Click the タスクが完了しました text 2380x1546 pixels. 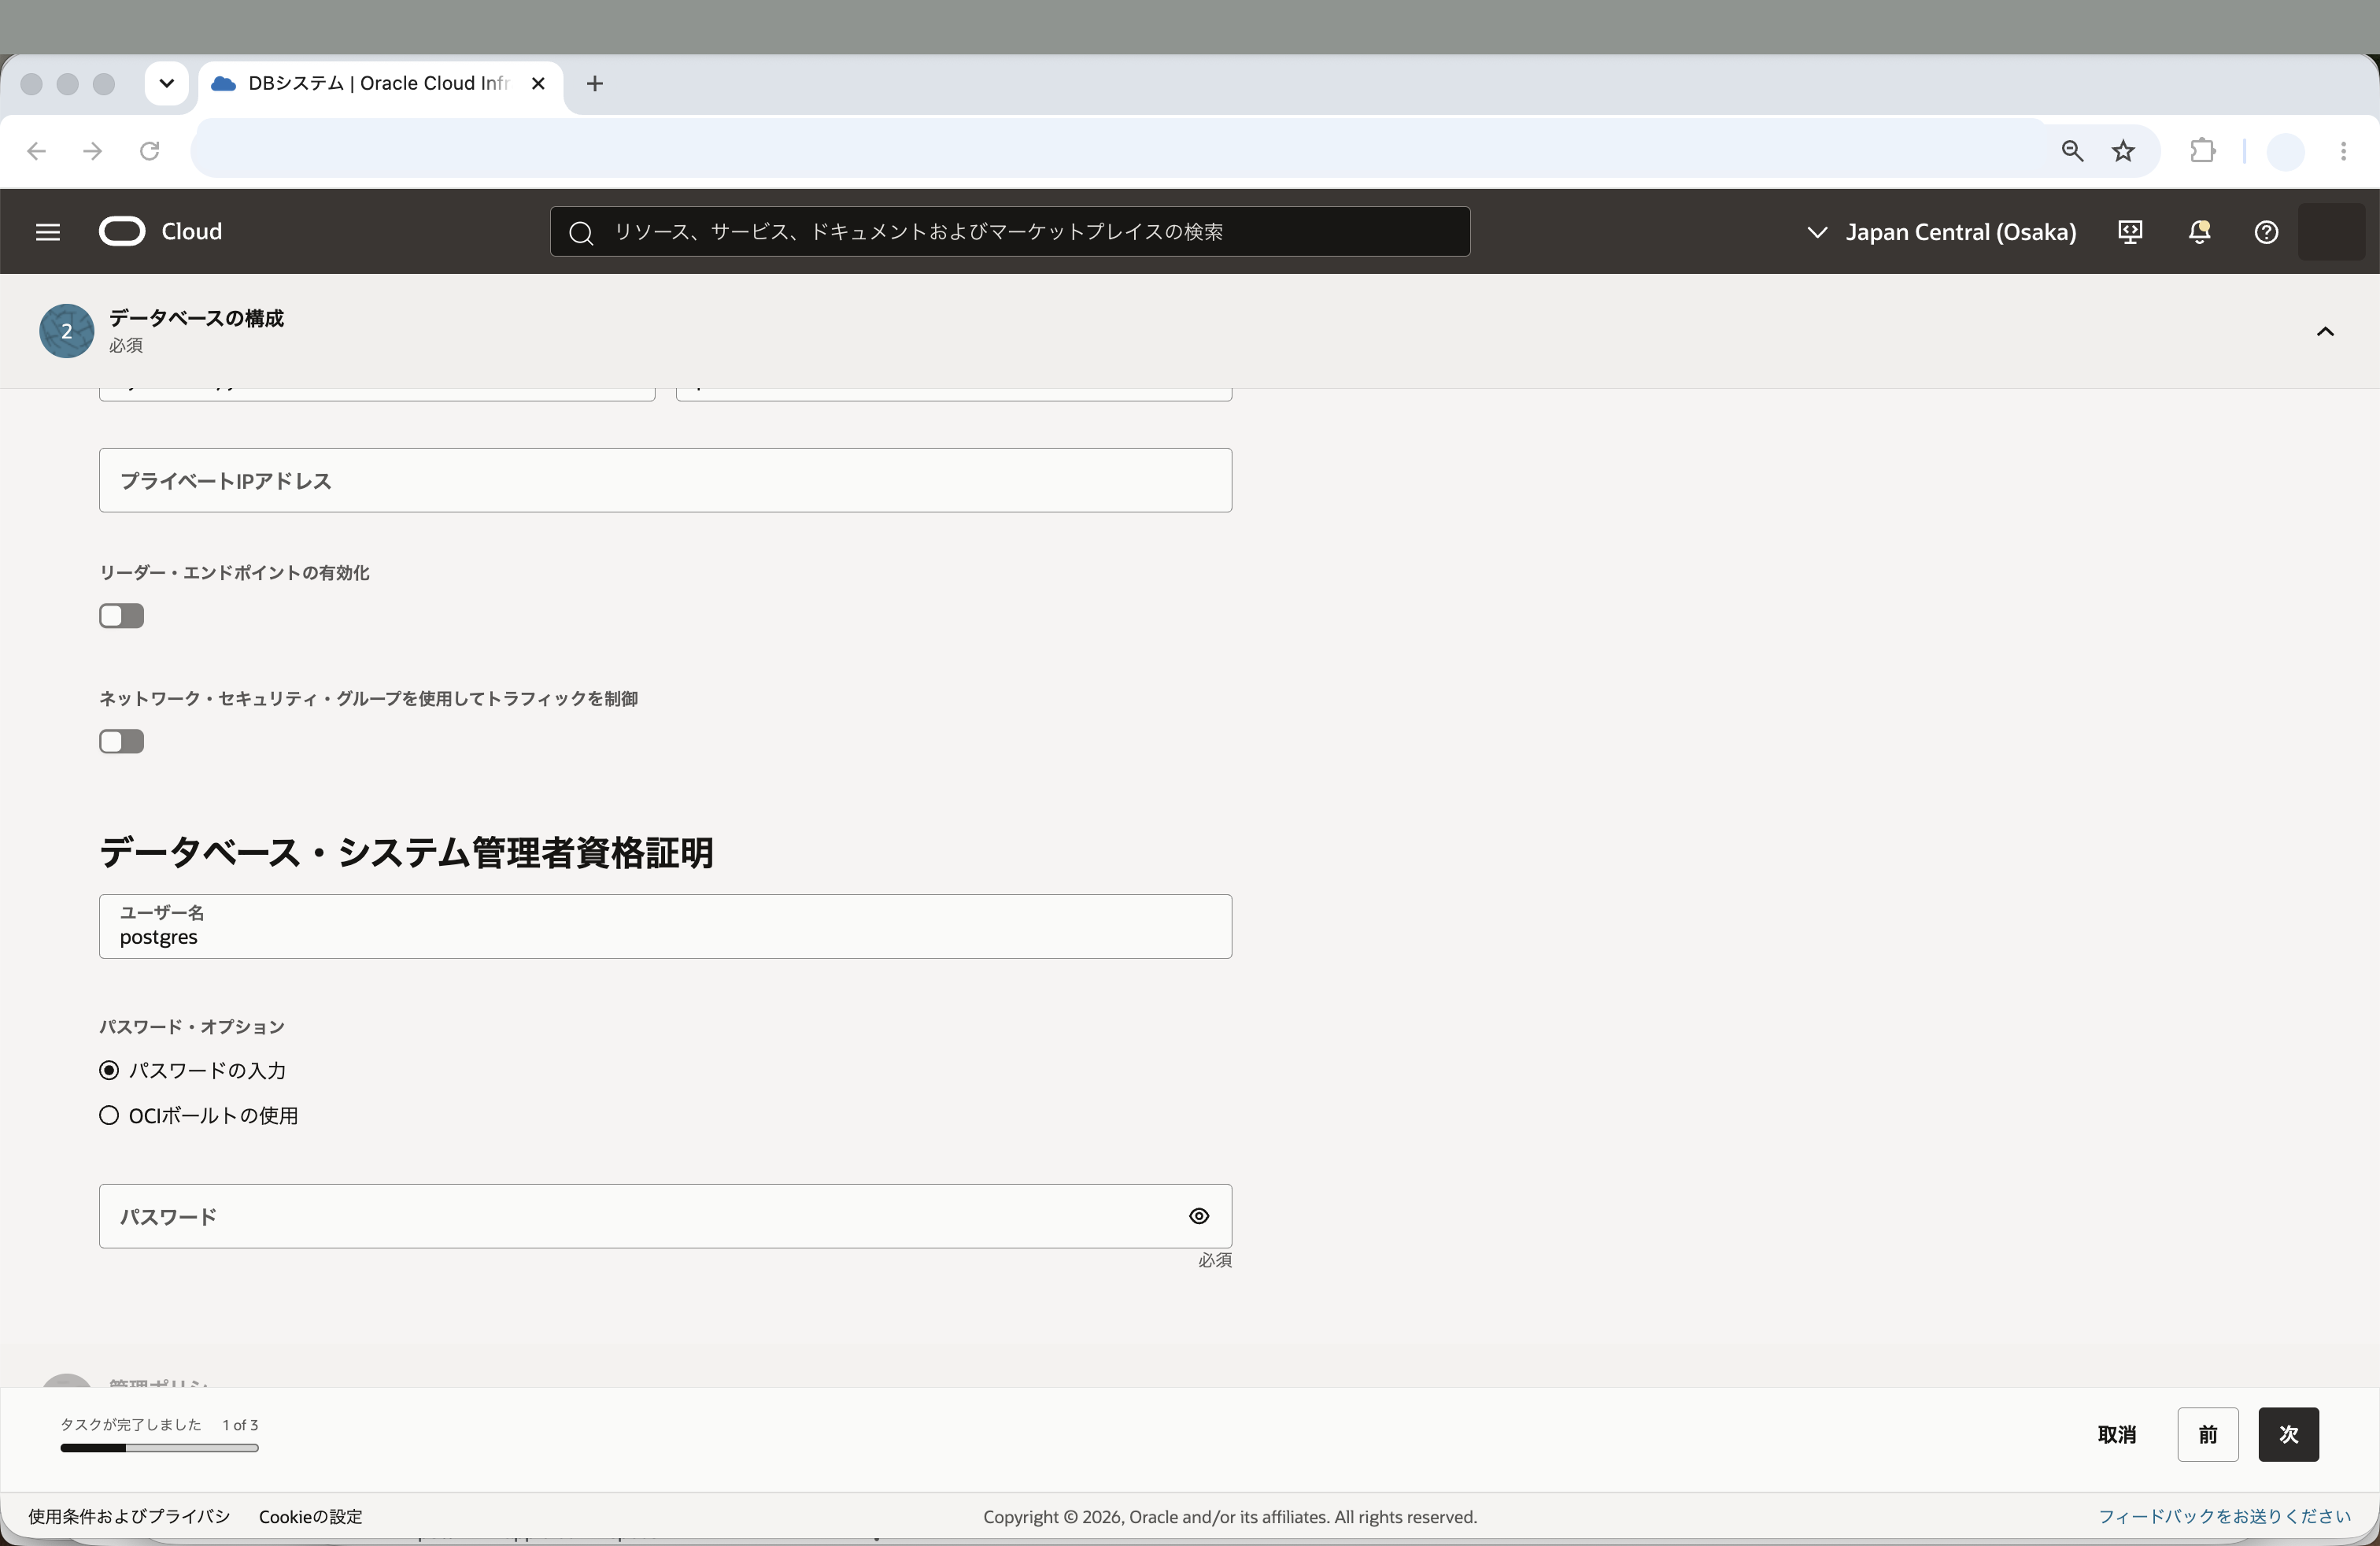click(131, 1425)
